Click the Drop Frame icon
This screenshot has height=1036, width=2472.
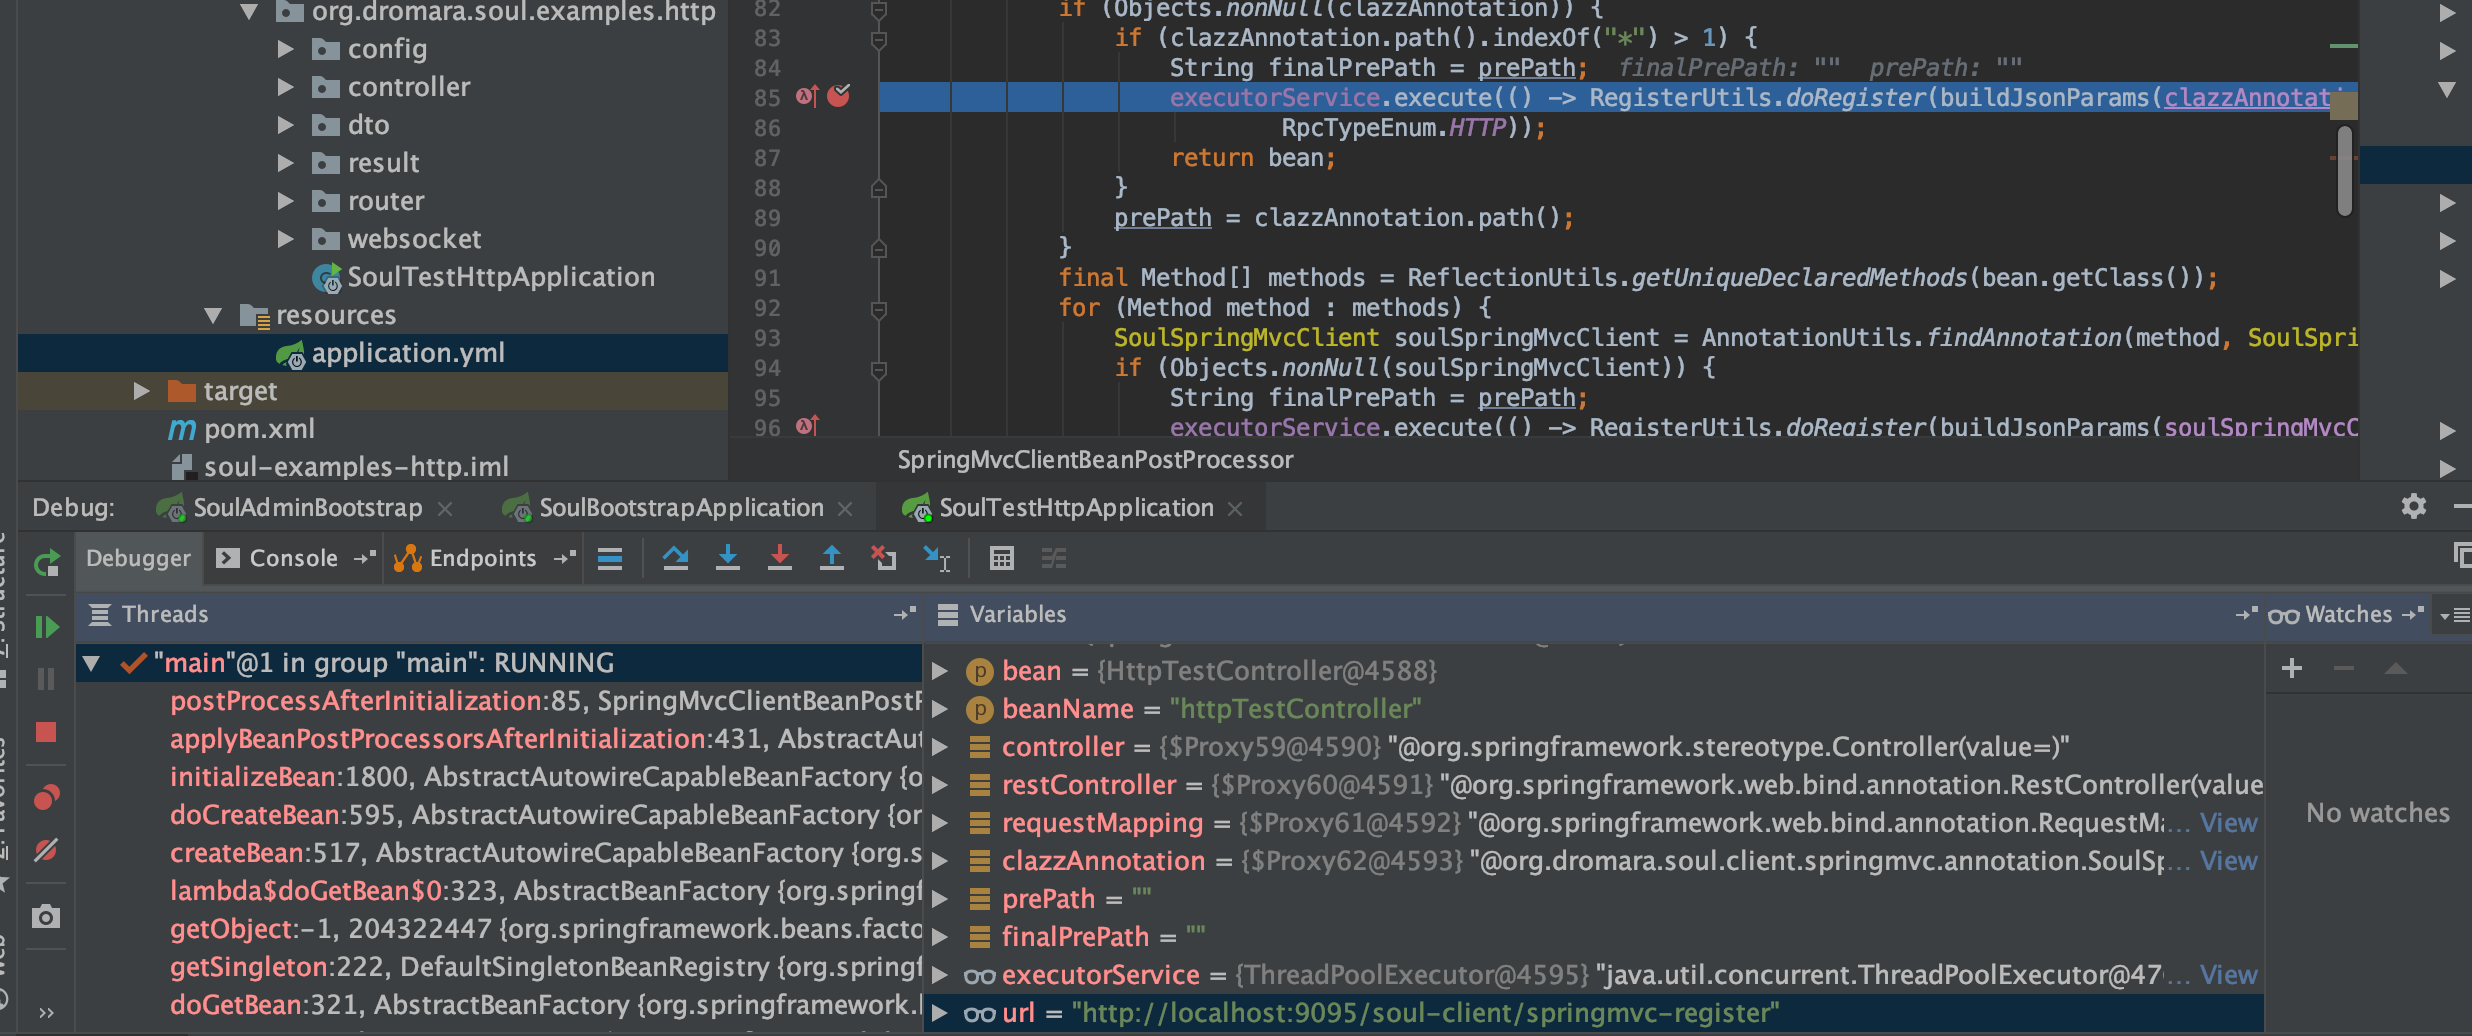pyautogui.click(x=883, y=558)
